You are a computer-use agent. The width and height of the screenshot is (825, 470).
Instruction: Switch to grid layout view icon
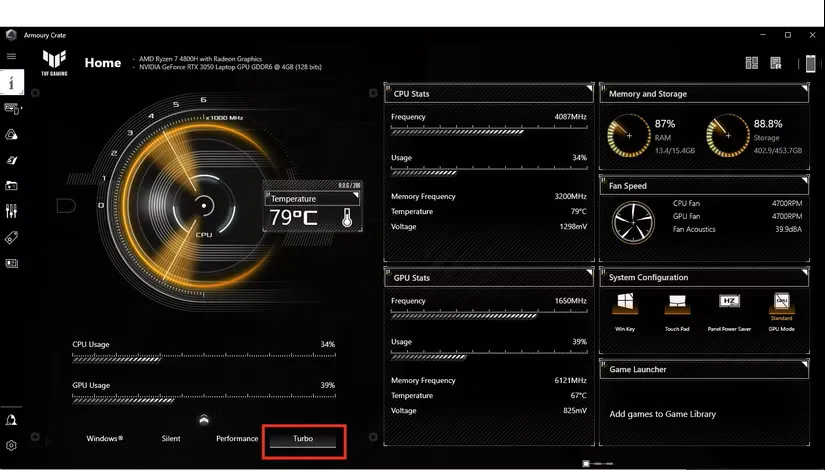pyautogui.click(x=752, y=63)
